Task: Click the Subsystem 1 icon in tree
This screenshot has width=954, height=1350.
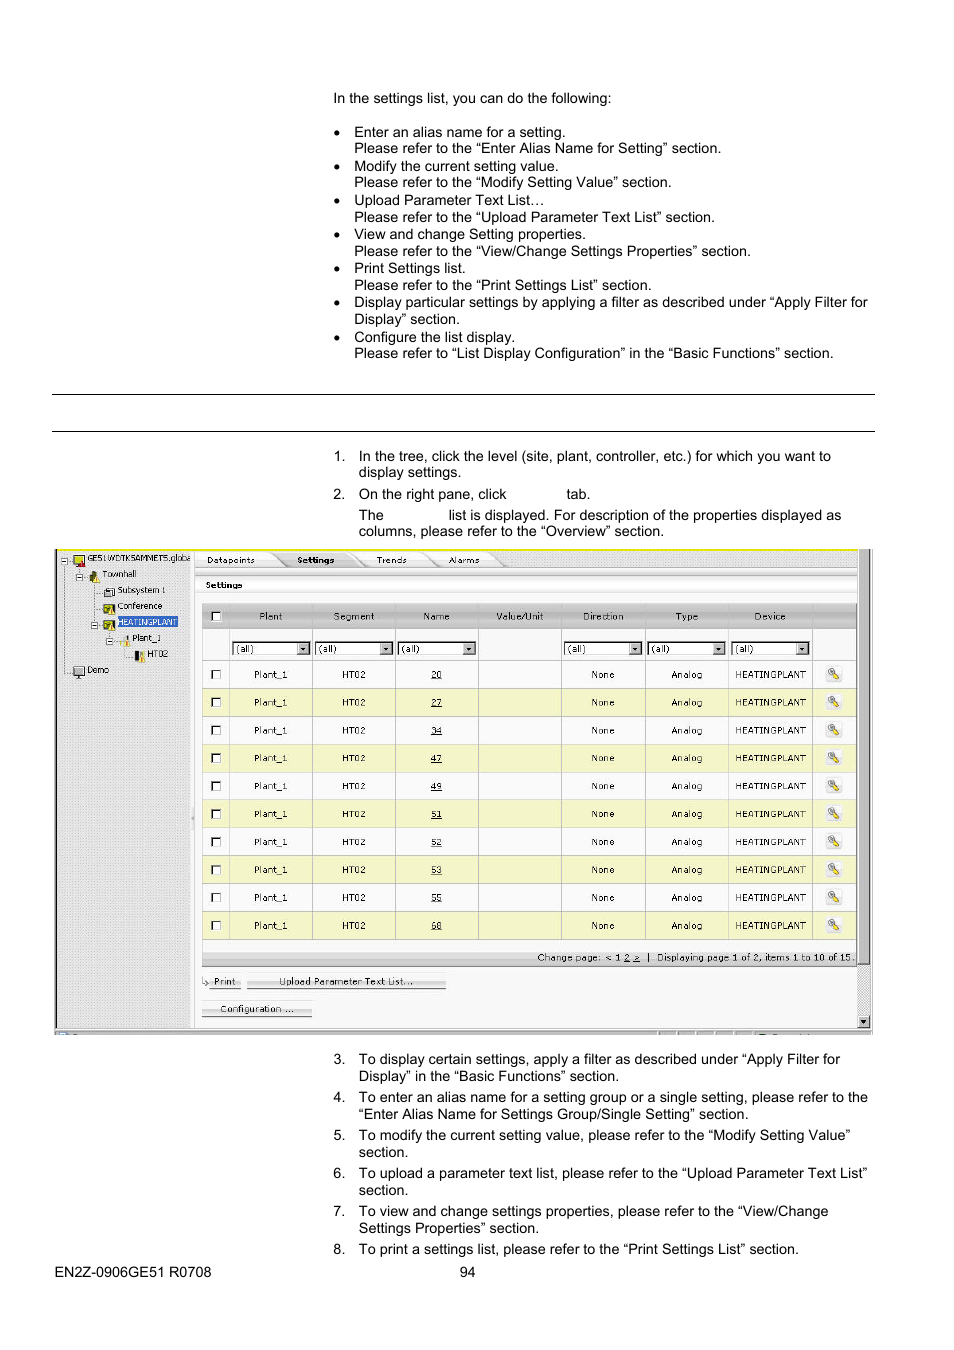Action: coord(109,592)
